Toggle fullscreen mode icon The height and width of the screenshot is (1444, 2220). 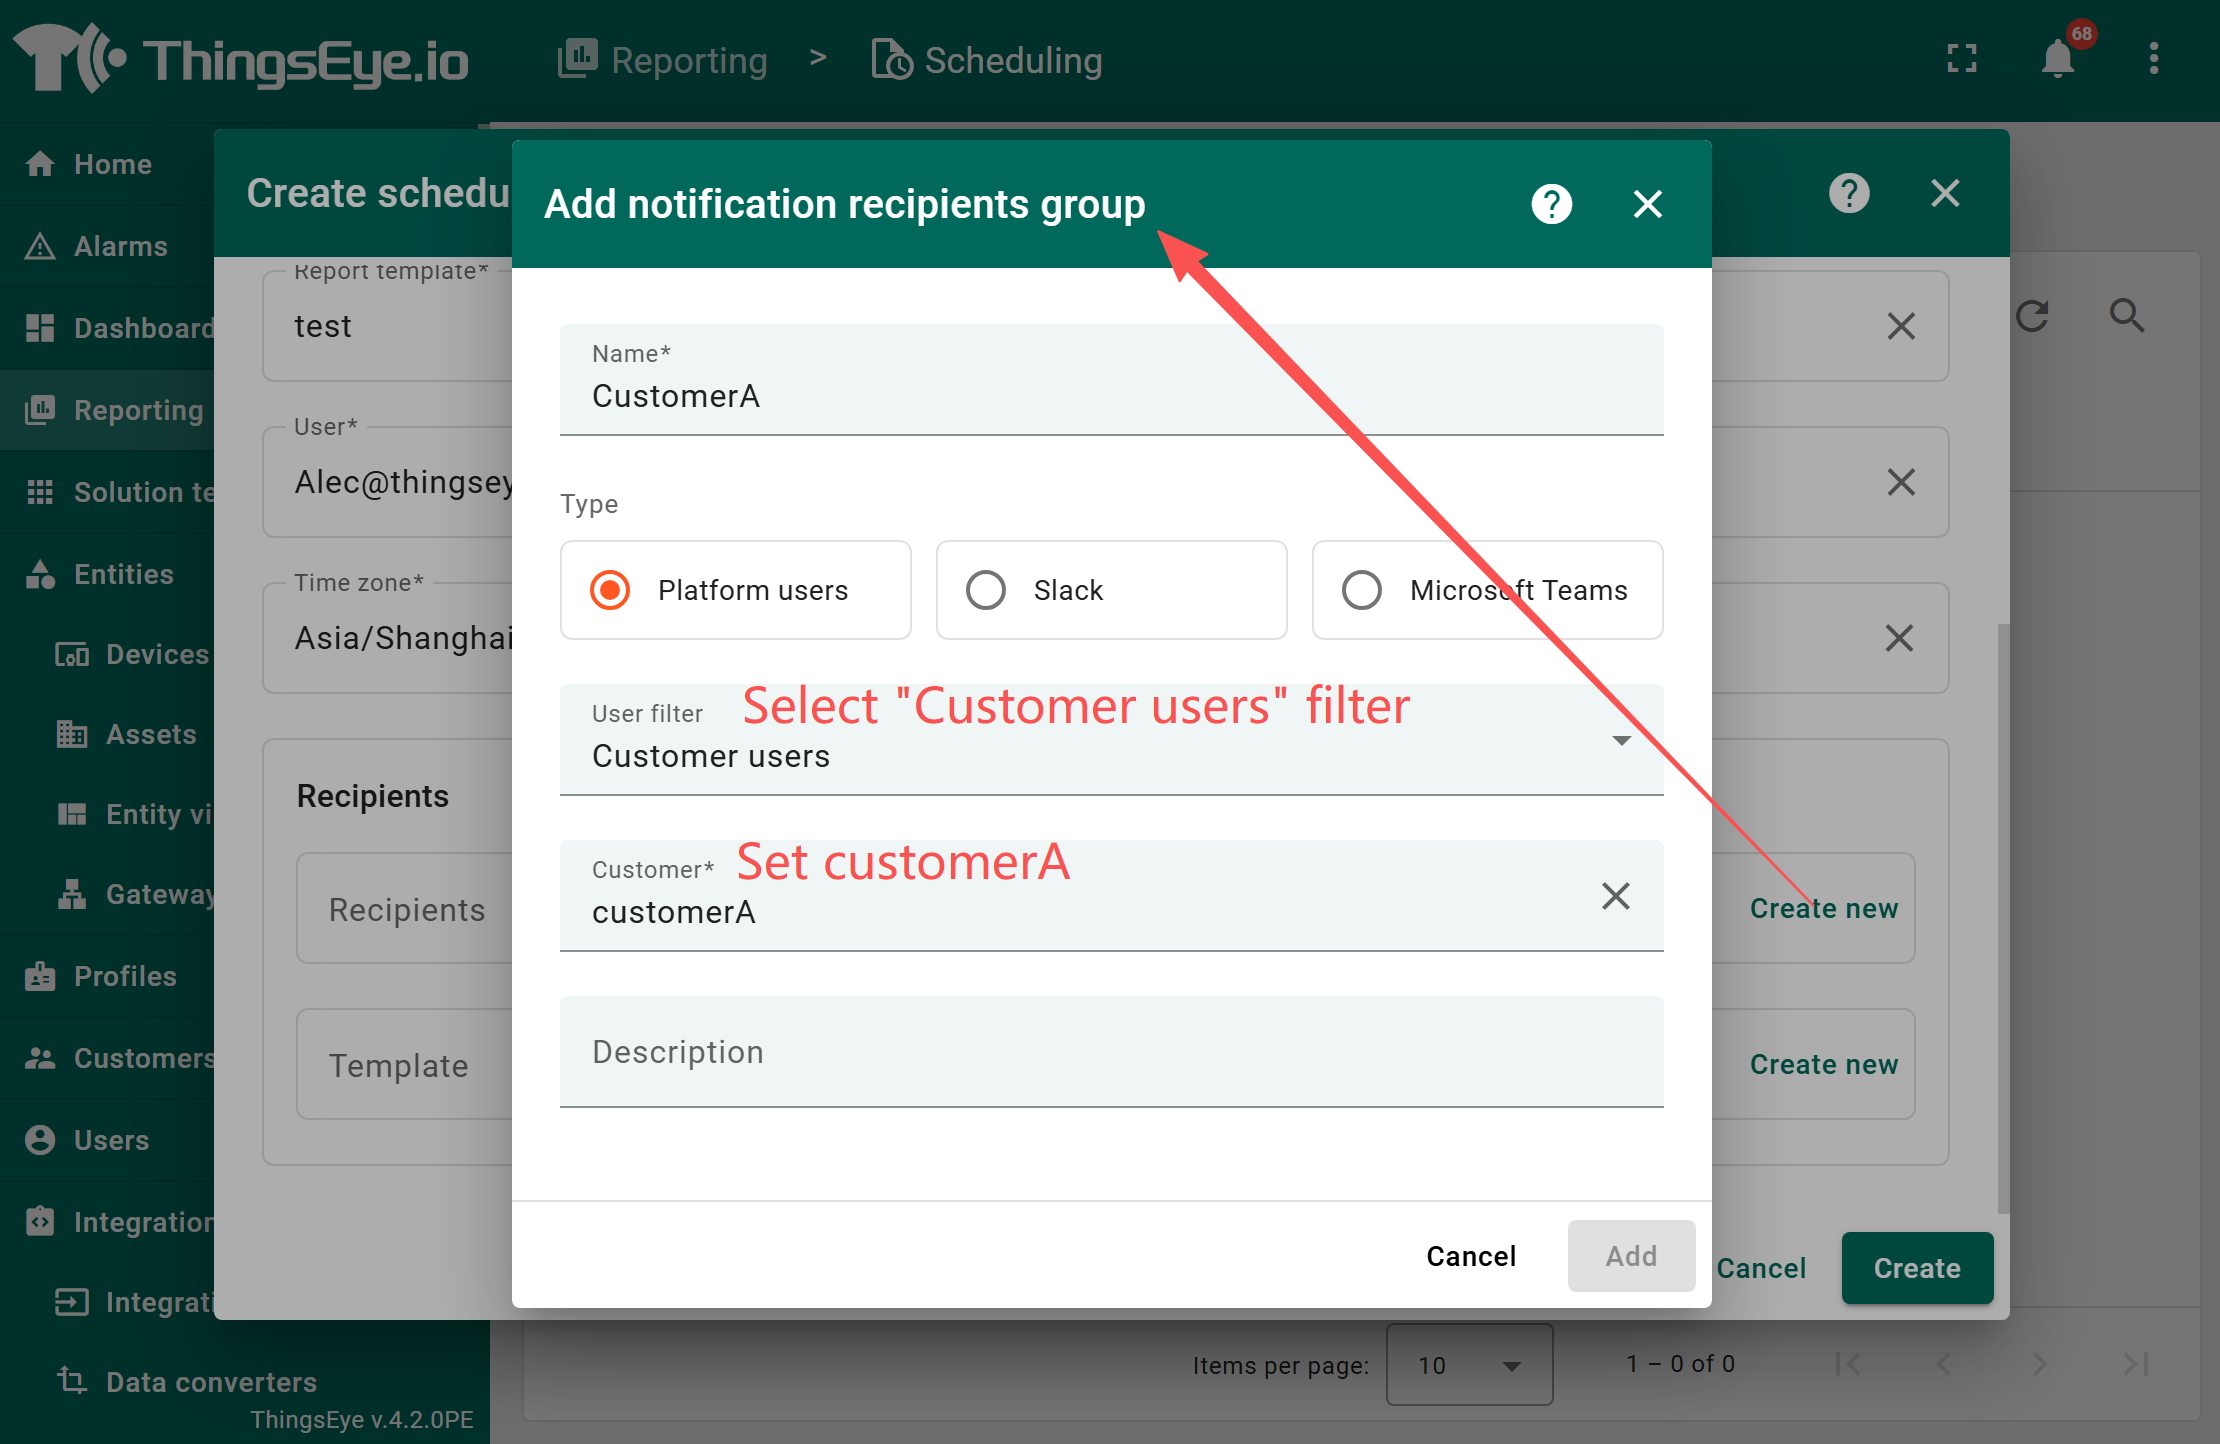pos(1962,59)
